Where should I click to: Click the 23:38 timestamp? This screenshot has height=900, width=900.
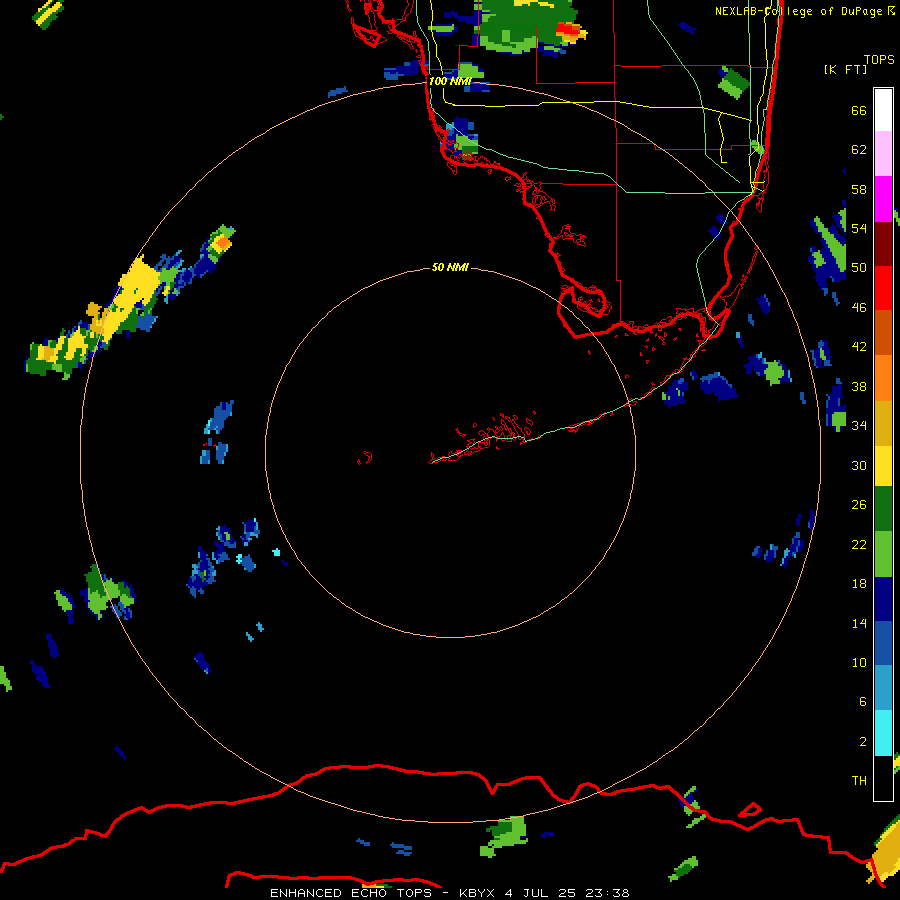click(607, 893)
